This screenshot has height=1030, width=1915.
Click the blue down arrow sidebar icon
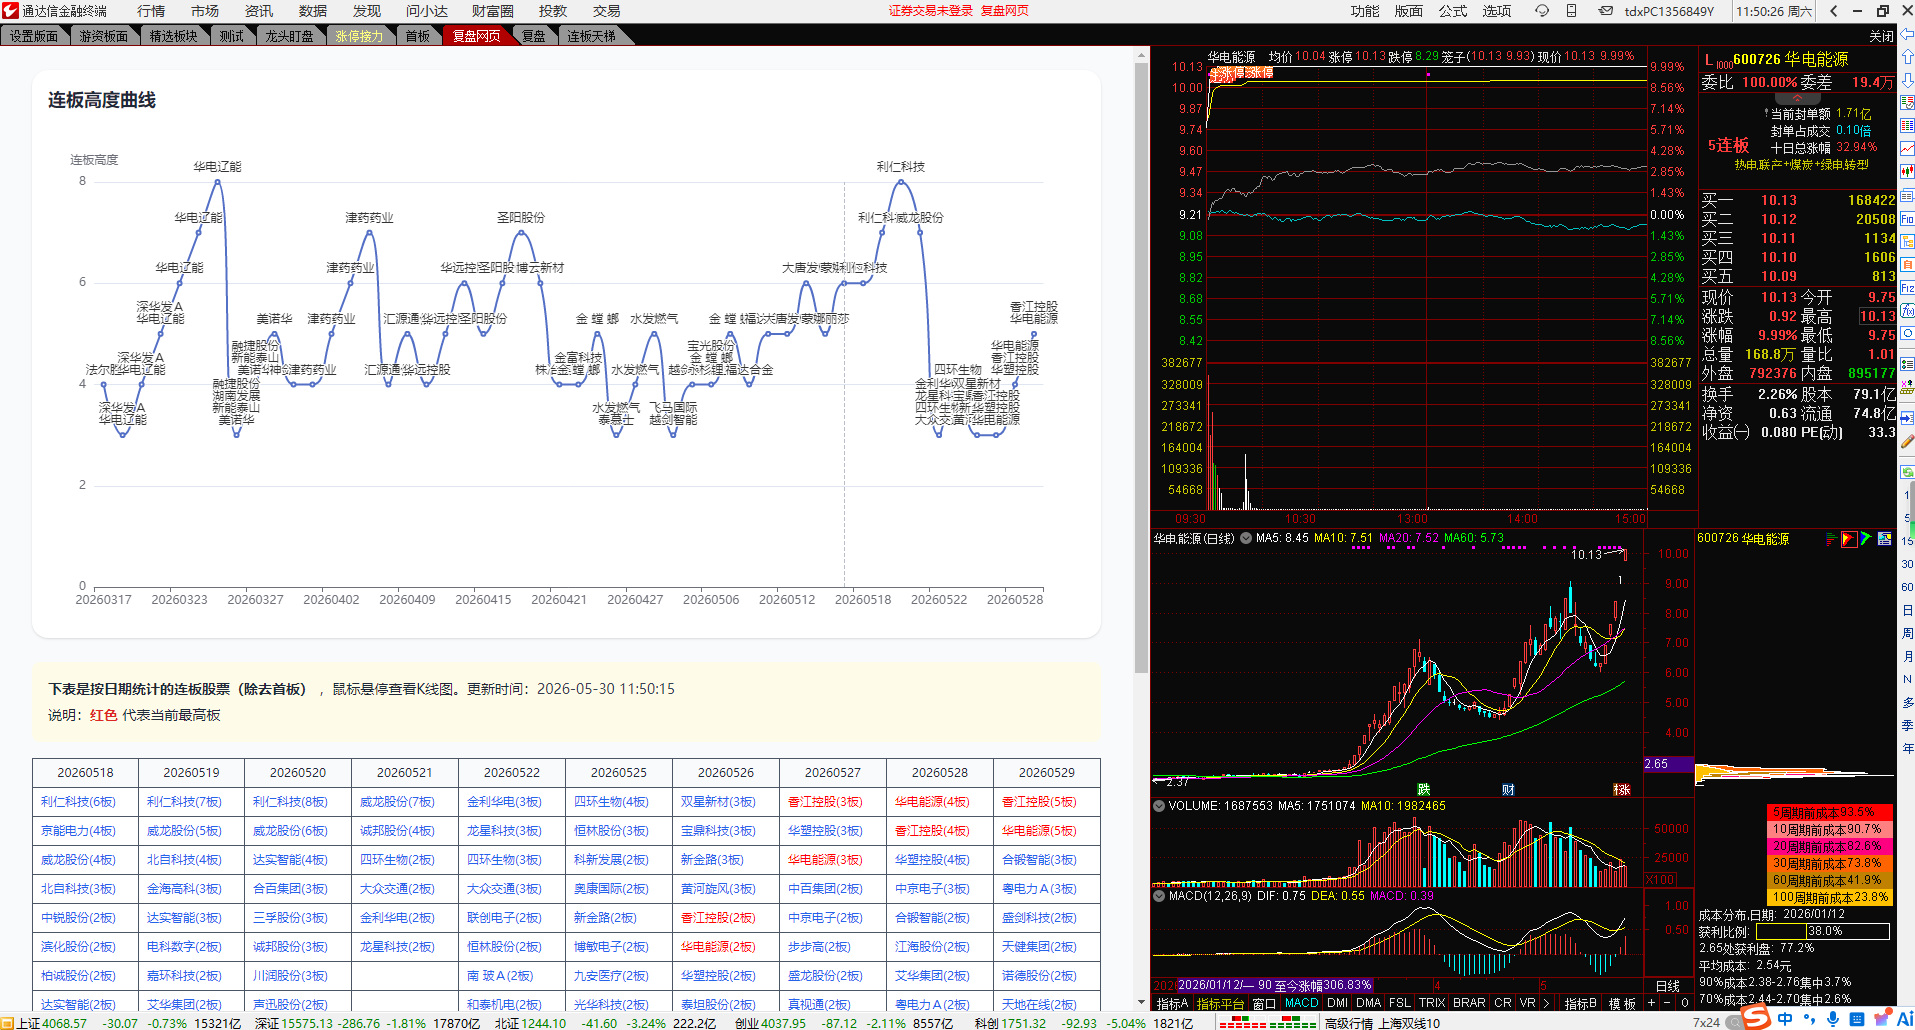tap(1907, 80)
